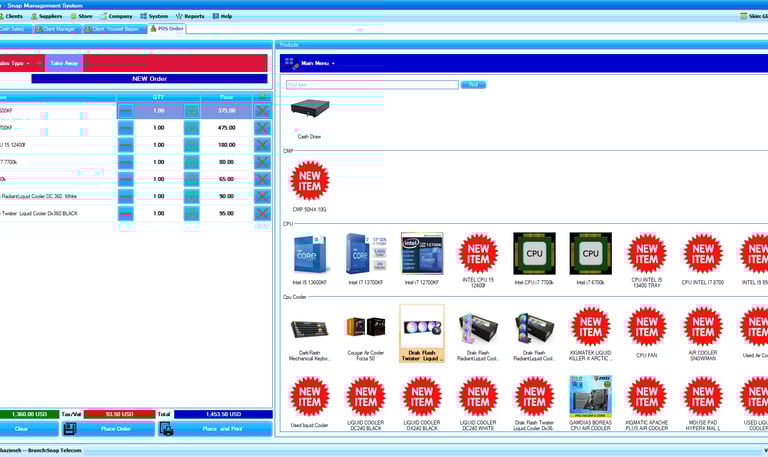Remove the 65.00 item from the order

click(263, 179)
